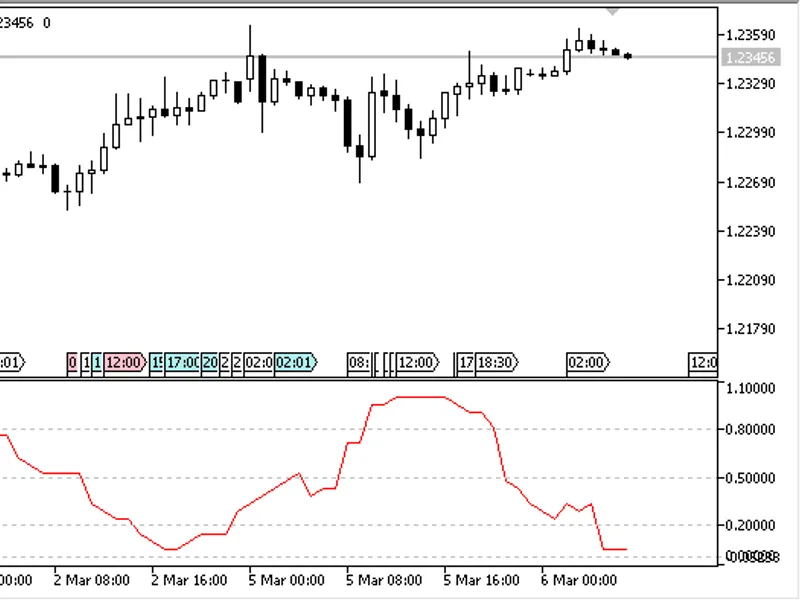Click the 1.22090 price scale label
The image size is (800, 600).
(x=750, y=280)
